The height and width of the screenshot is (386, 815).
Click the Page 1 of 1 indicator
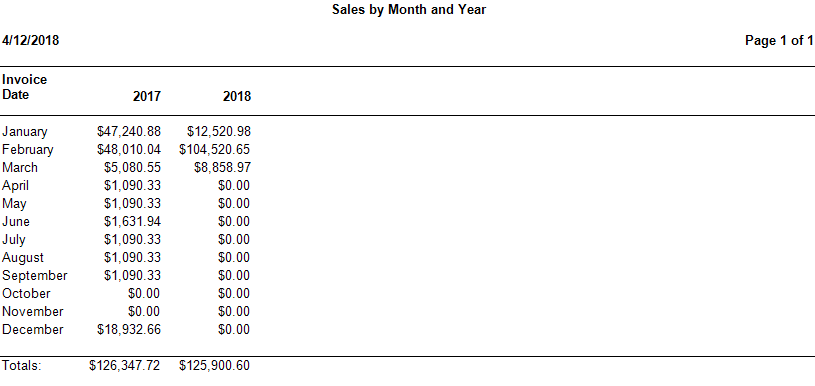click(x=779, y=41)
